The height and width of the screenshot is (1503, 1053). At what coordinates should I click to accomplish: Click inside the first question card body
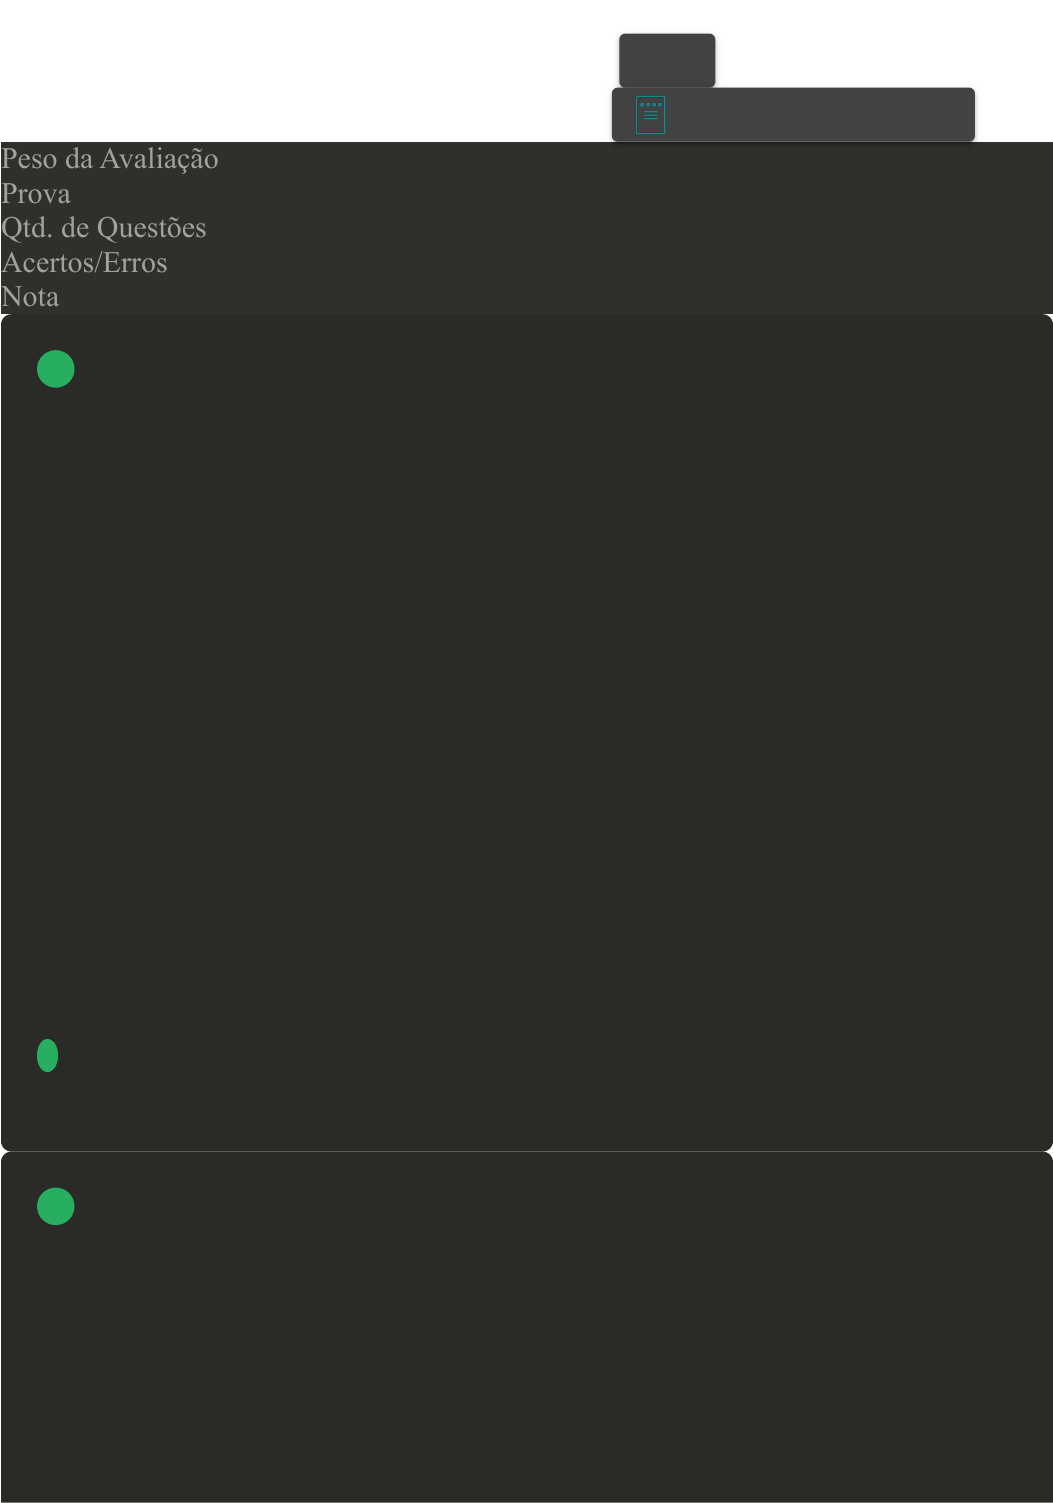point(526,700)
